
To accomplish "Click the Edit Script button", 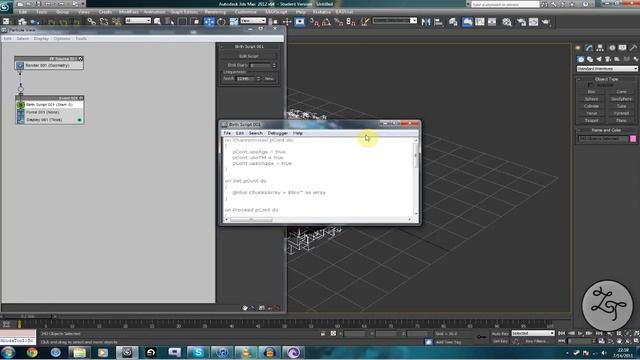I will [x=249, y=56].
